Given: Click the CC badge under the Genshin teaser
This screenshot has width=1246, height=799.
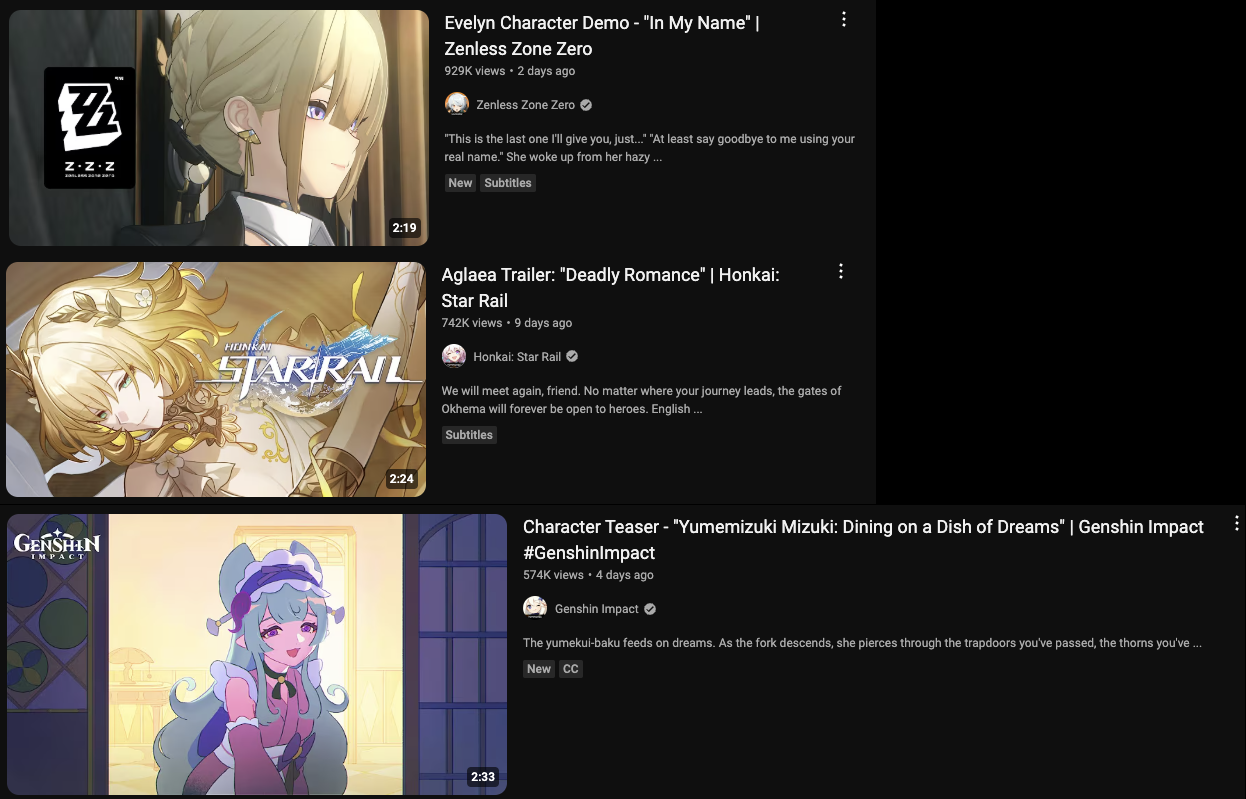Looking at the screenshot, I should pos(570,669).
